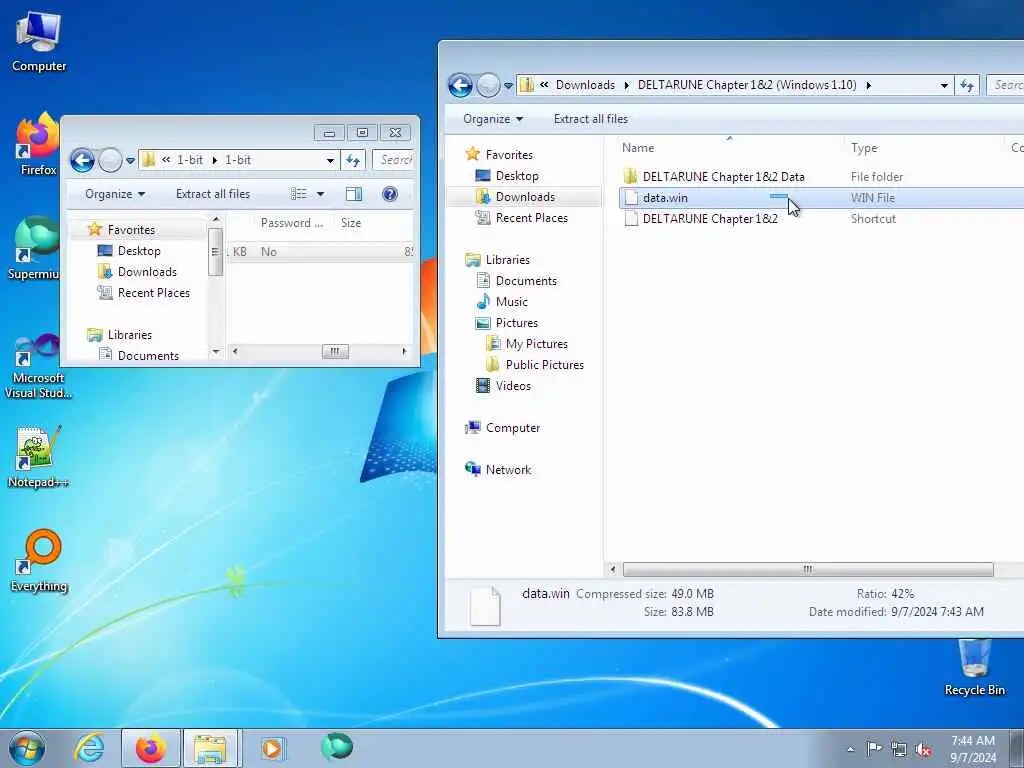Select My Pictures in DELTARUNE window sidebar

[x=536, y=344]
